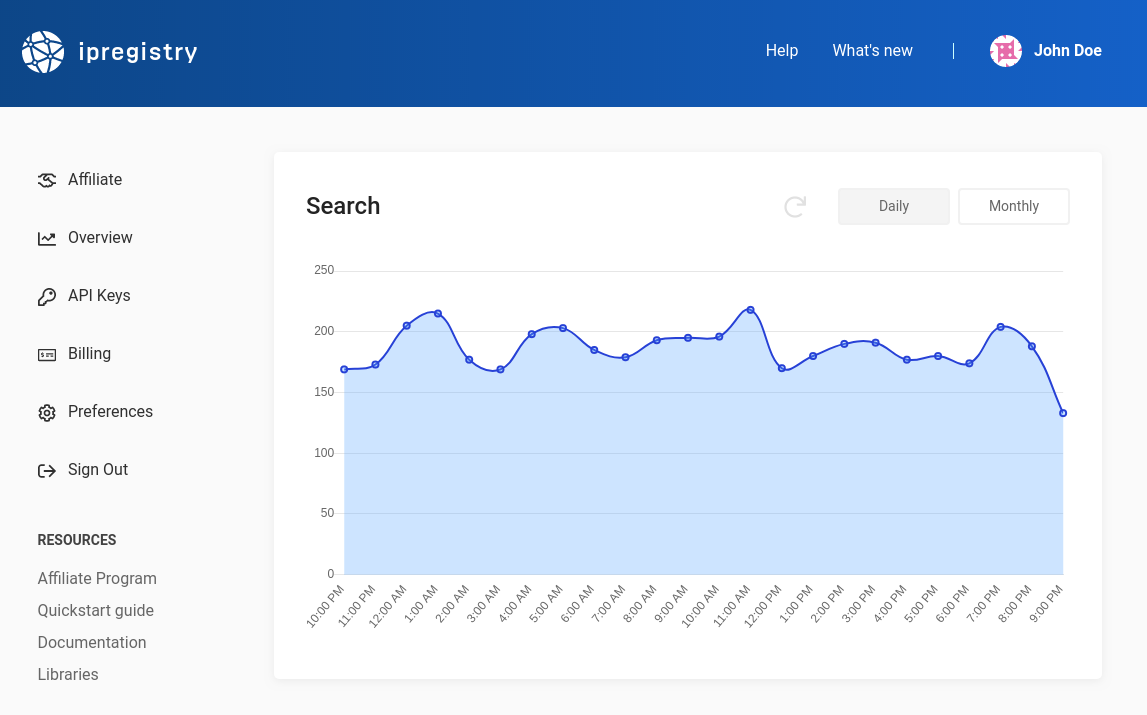This screenshot has width=1147, height=715.
Task: Select Overview in the sidebar
Action: coord(100,238)
